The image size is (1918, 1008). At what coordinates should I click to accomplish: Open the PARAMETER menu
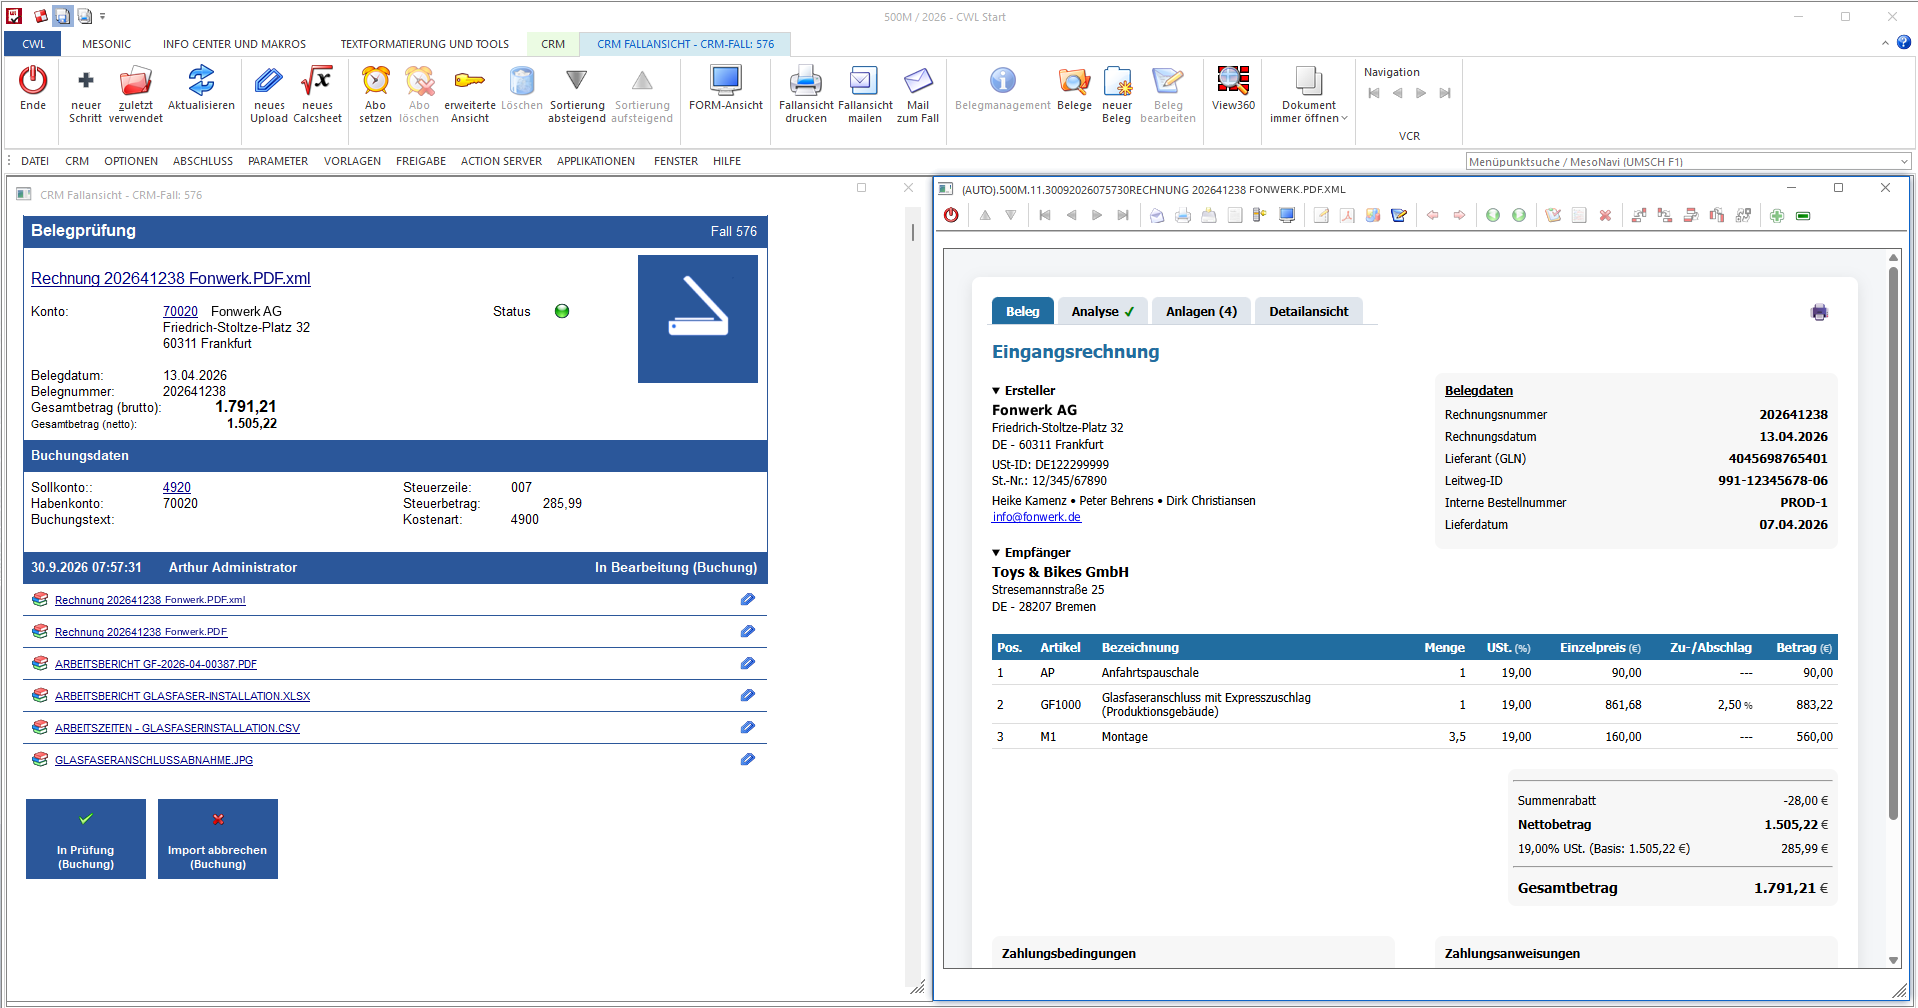278,161
